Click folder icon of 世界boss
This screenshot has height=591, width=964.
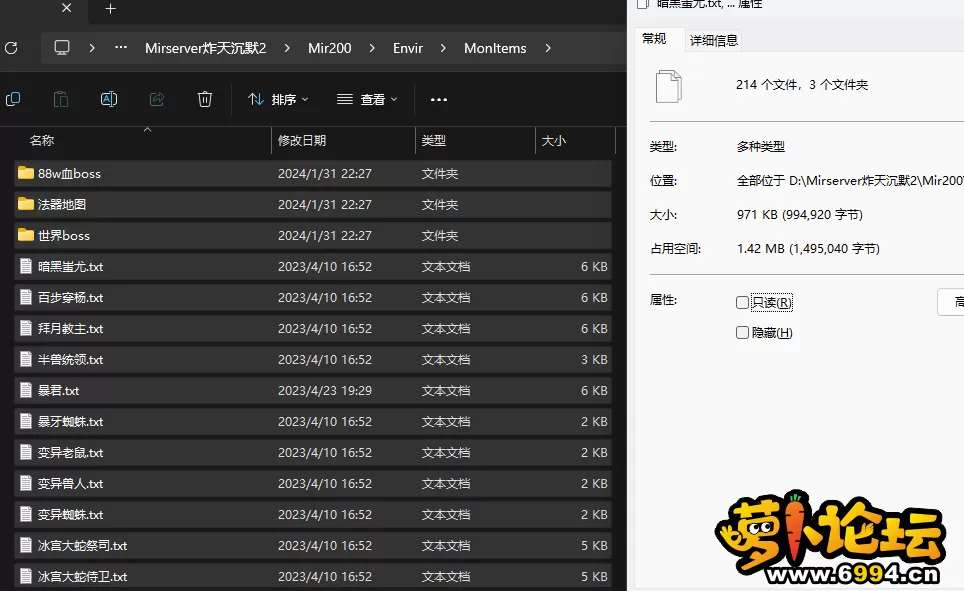[x=26, y=235]
